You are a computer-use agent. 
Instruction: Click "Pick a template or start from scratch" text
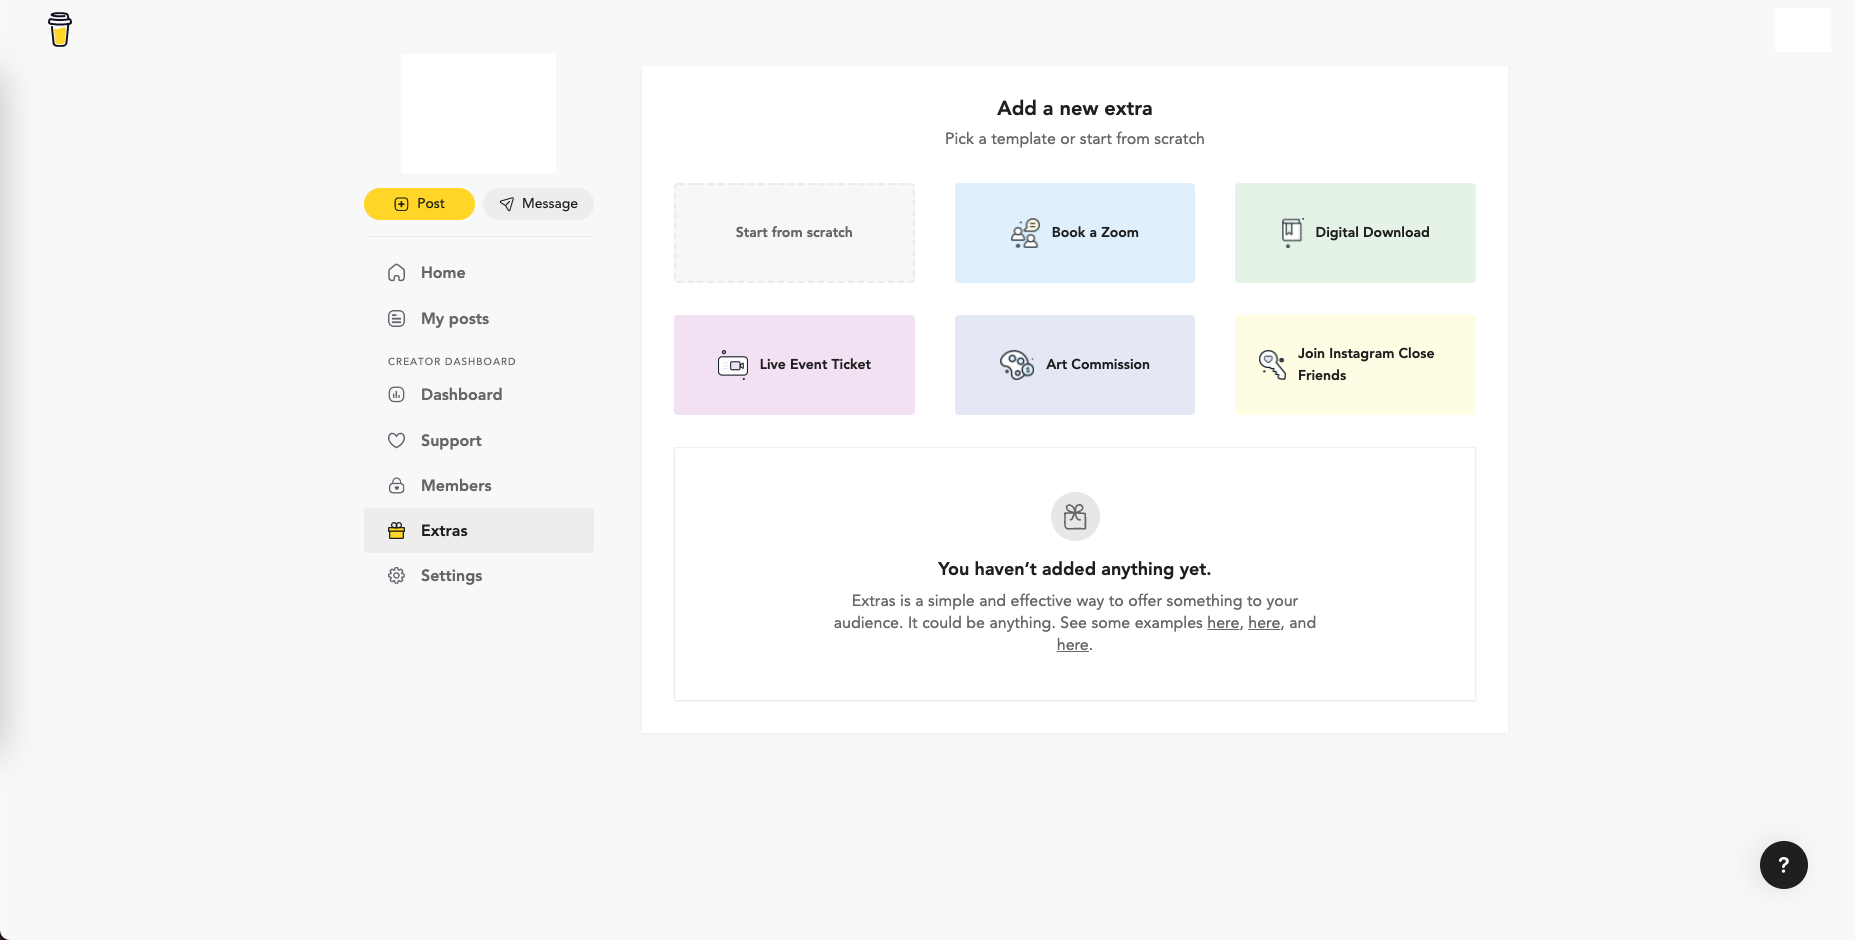[1075, 139]
